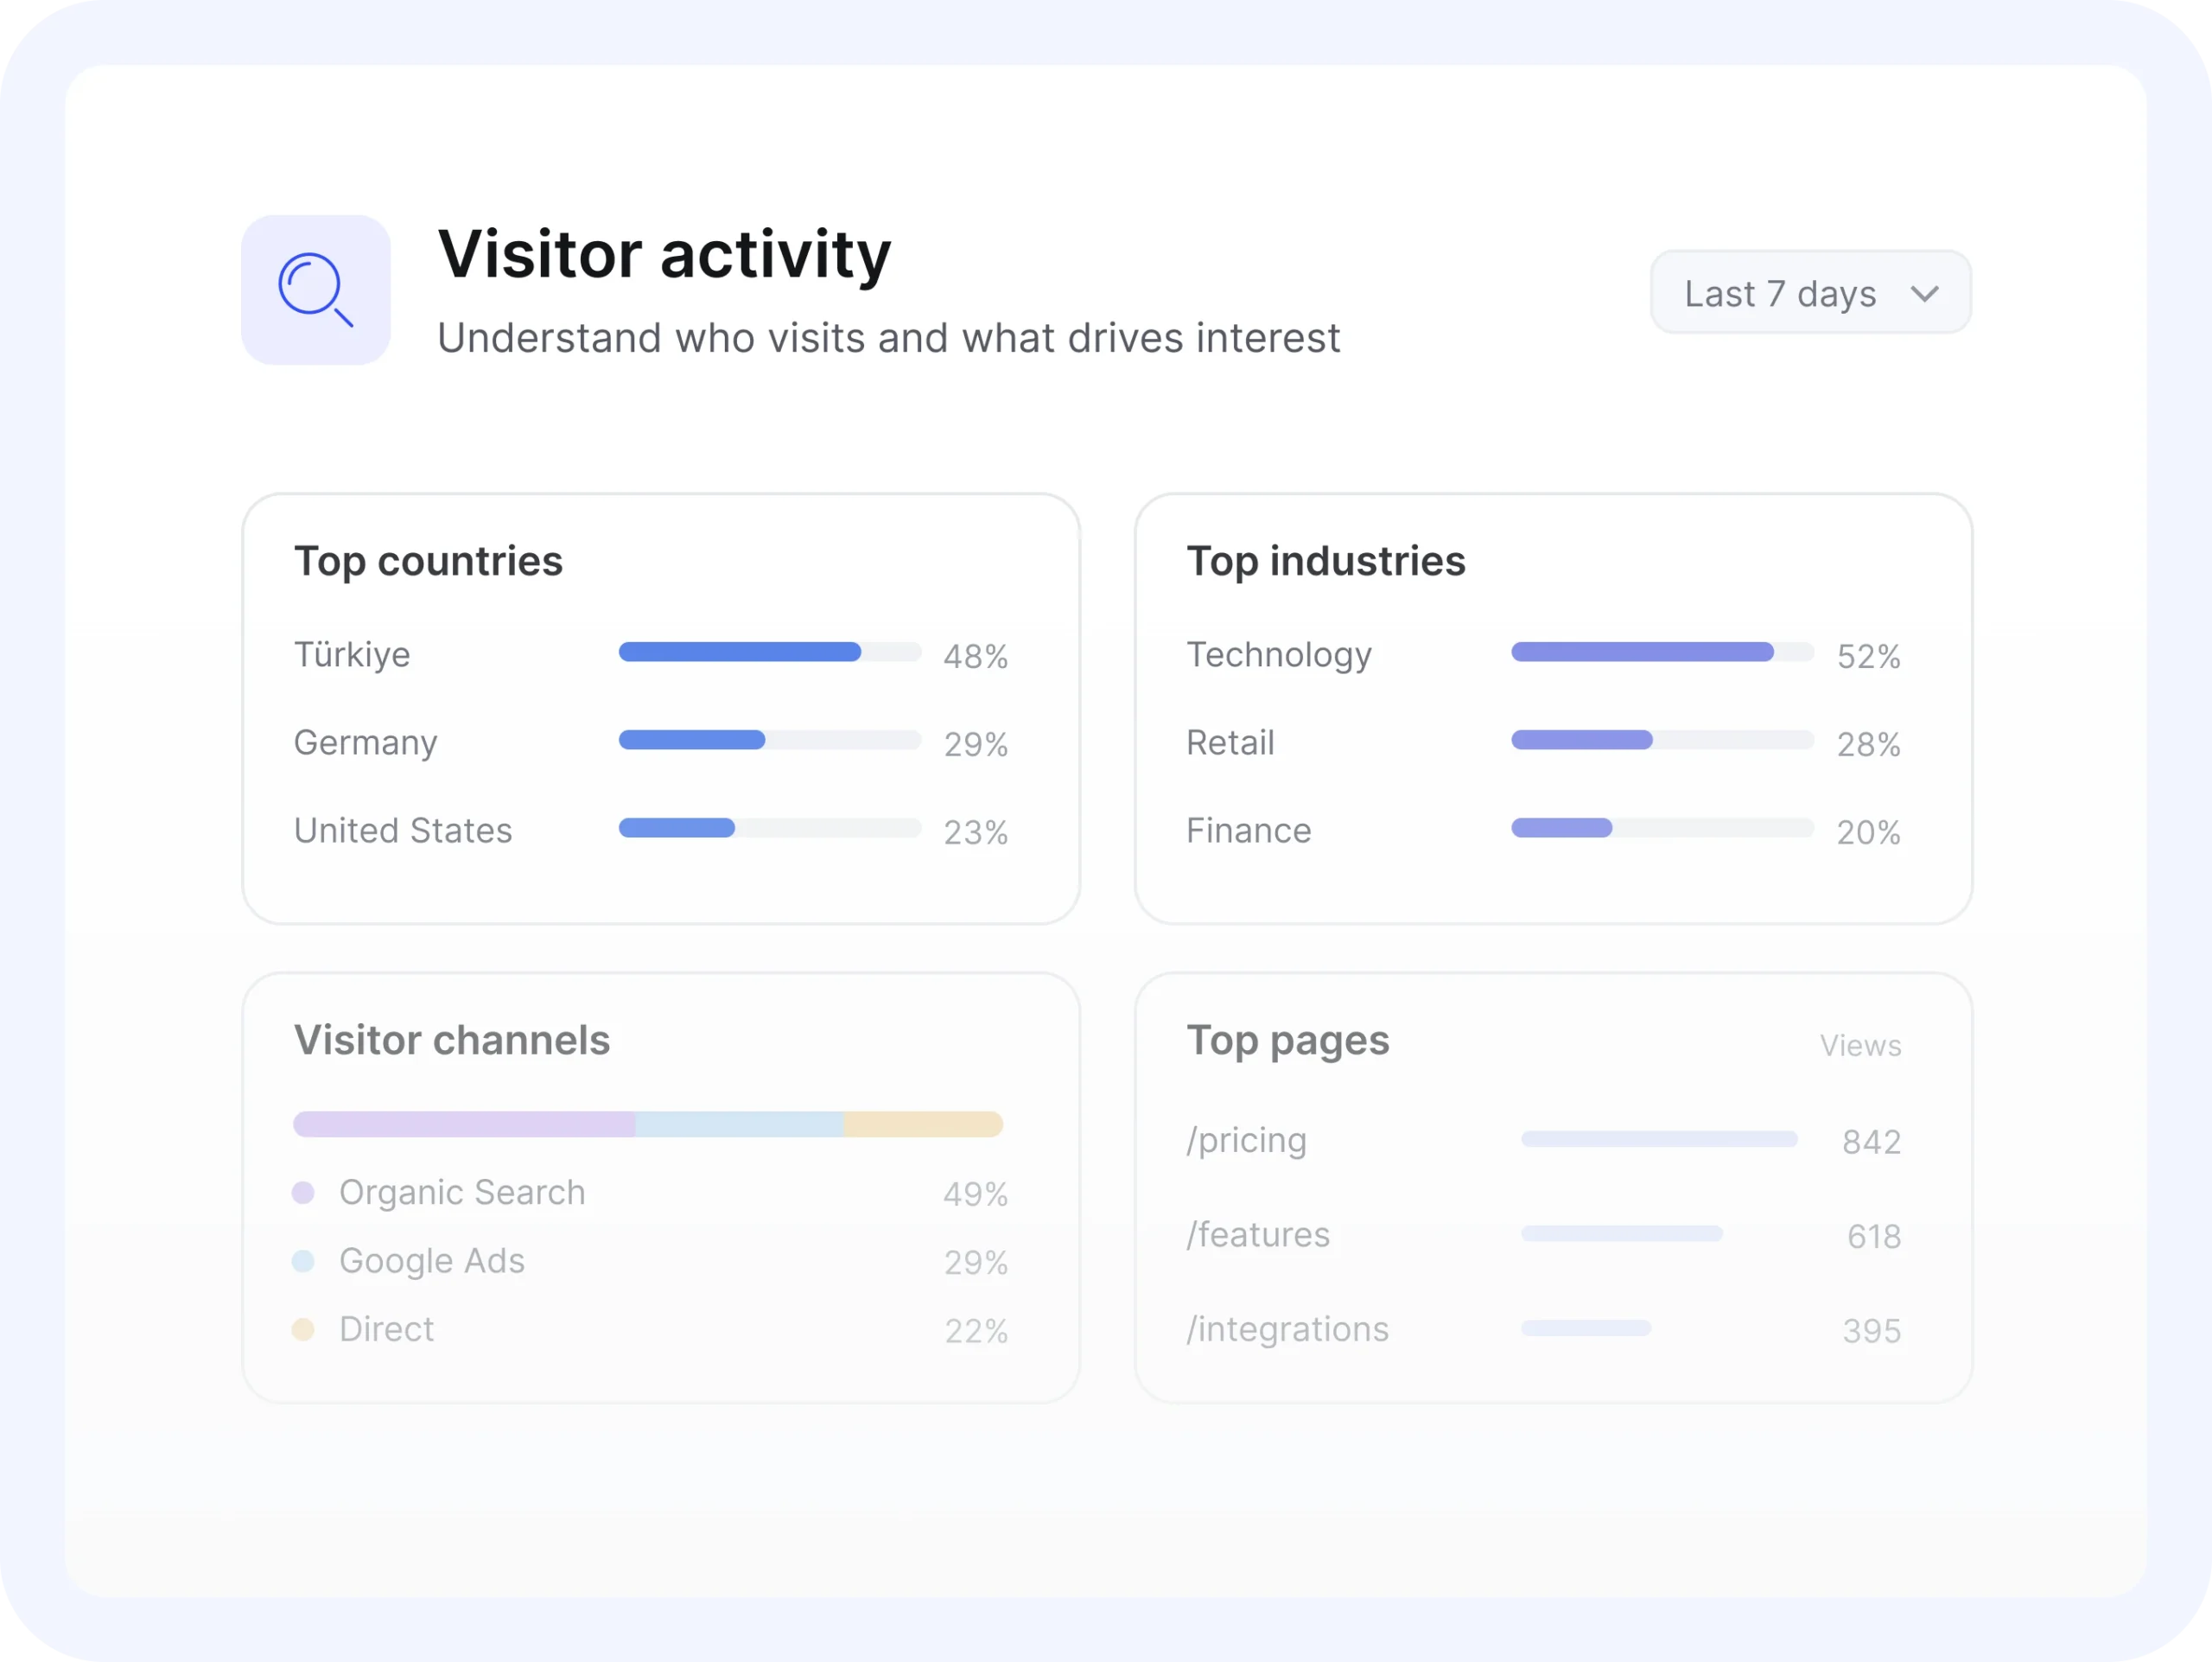Click the Top countries card title
Image resolution: width=2212 pixels, height=1662 pixels.
(428, 561)
